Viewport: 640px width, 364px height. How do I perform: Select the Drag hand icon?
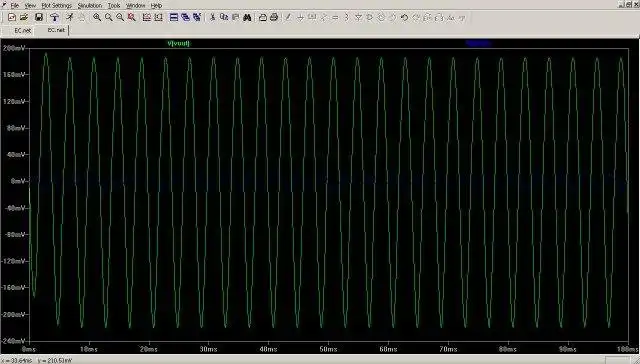pyautogui.click(x=393, y=17)
